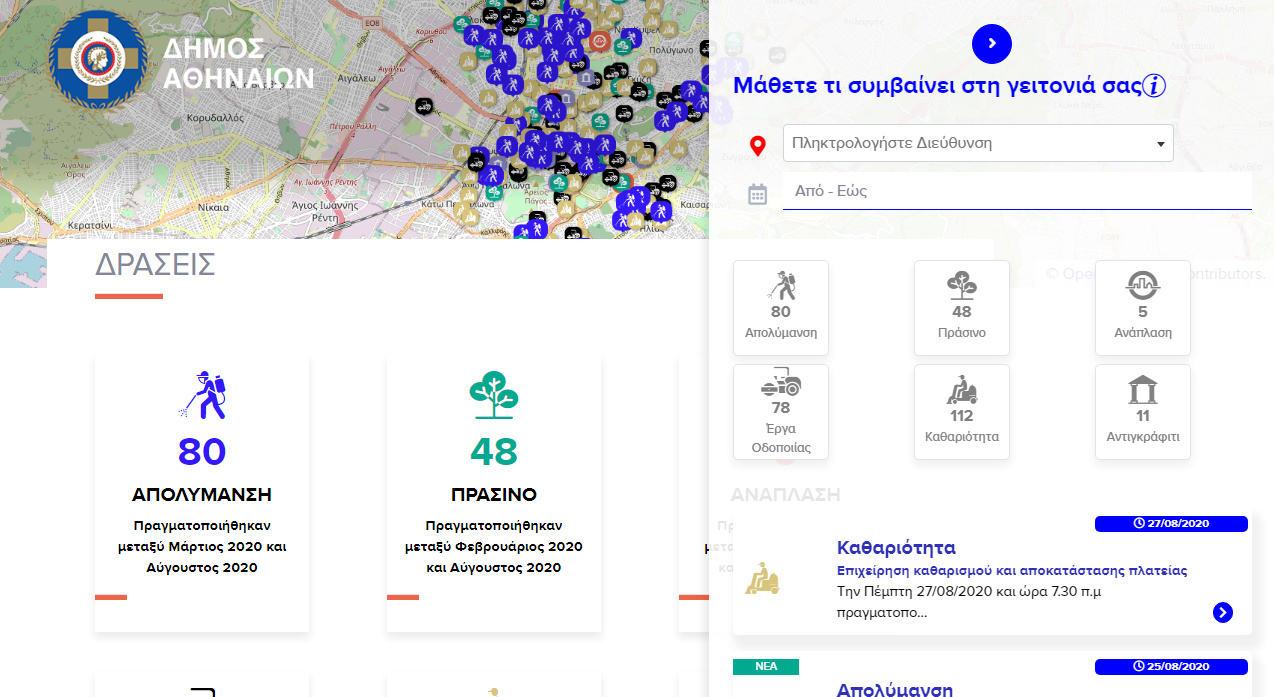Click the red location pin icon

pos(758,146)
